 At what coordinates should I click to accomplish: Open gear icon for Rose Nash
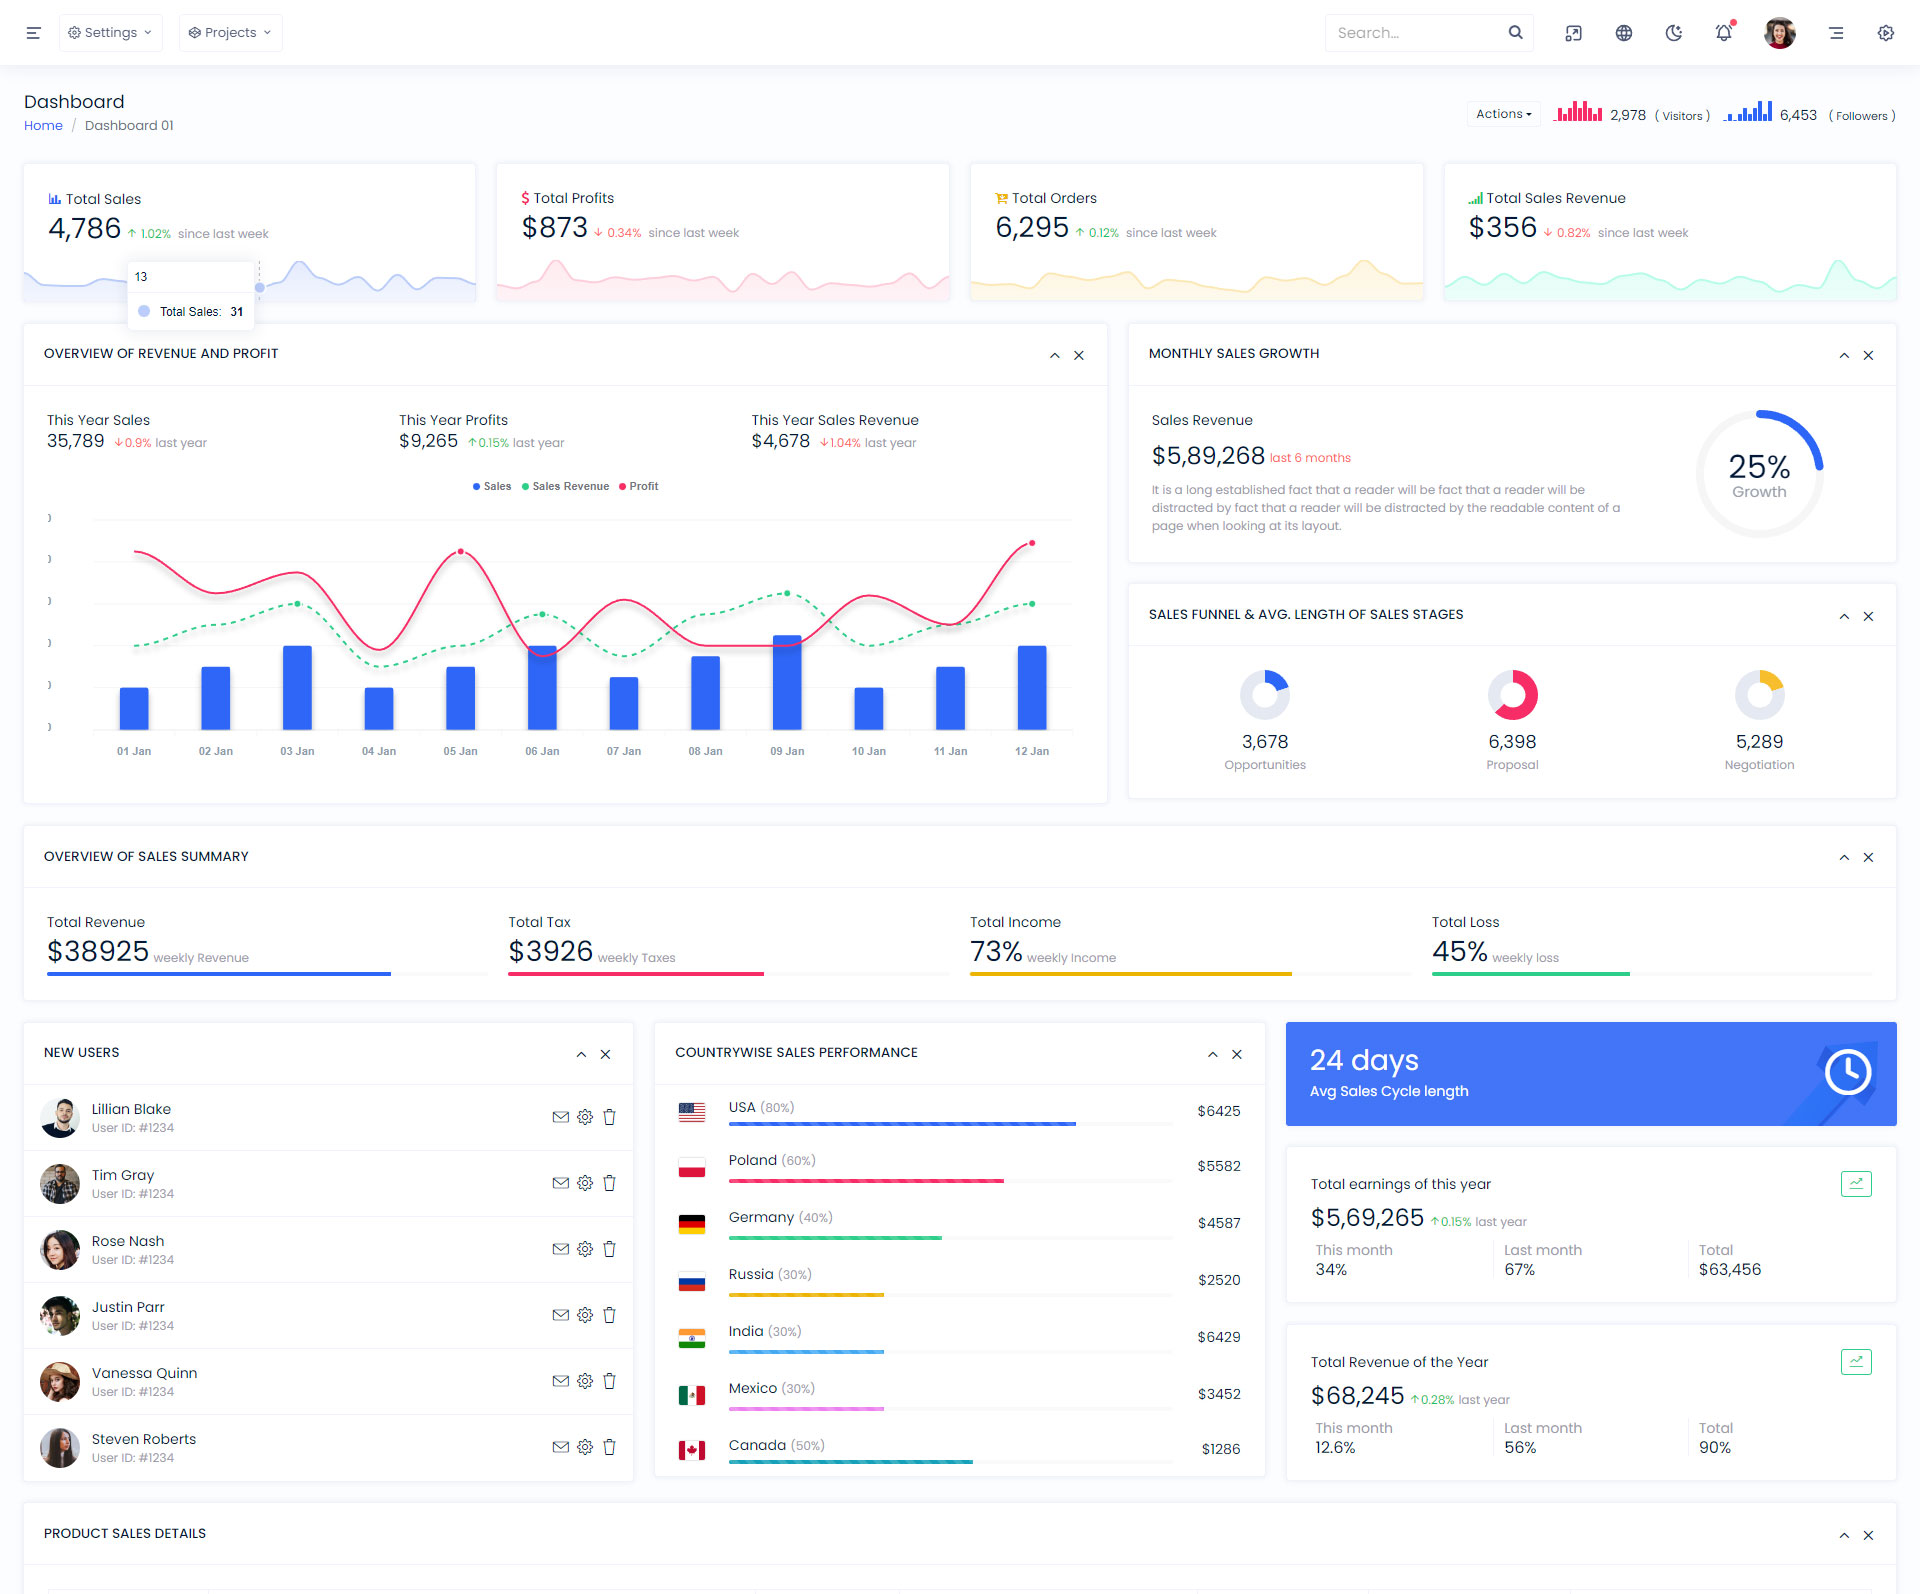click(585, 1249)
